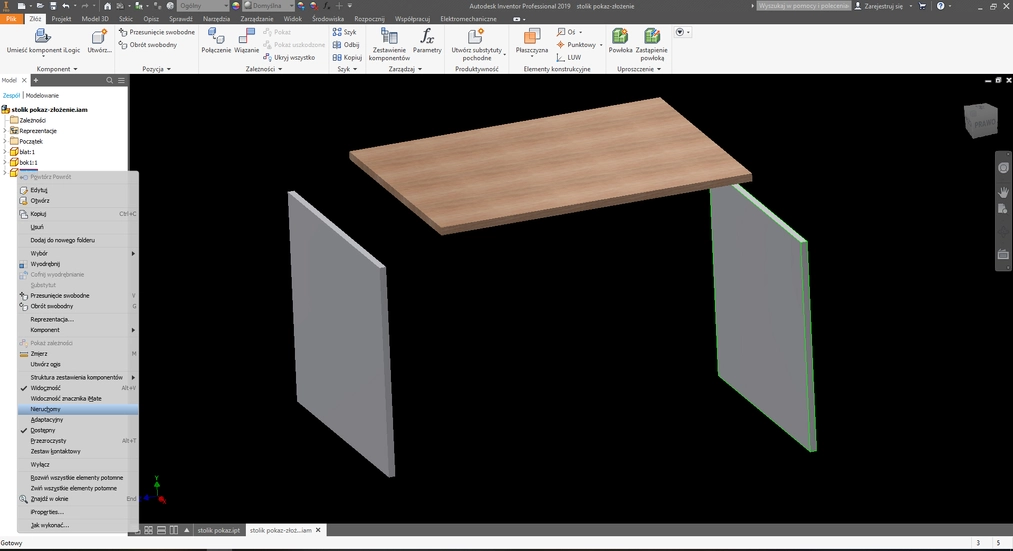Viewport: 1013px width, 551px height.
Task: Click the Home view icon in top toolbar
Action: pyautogui.click(x=108, y=6)
